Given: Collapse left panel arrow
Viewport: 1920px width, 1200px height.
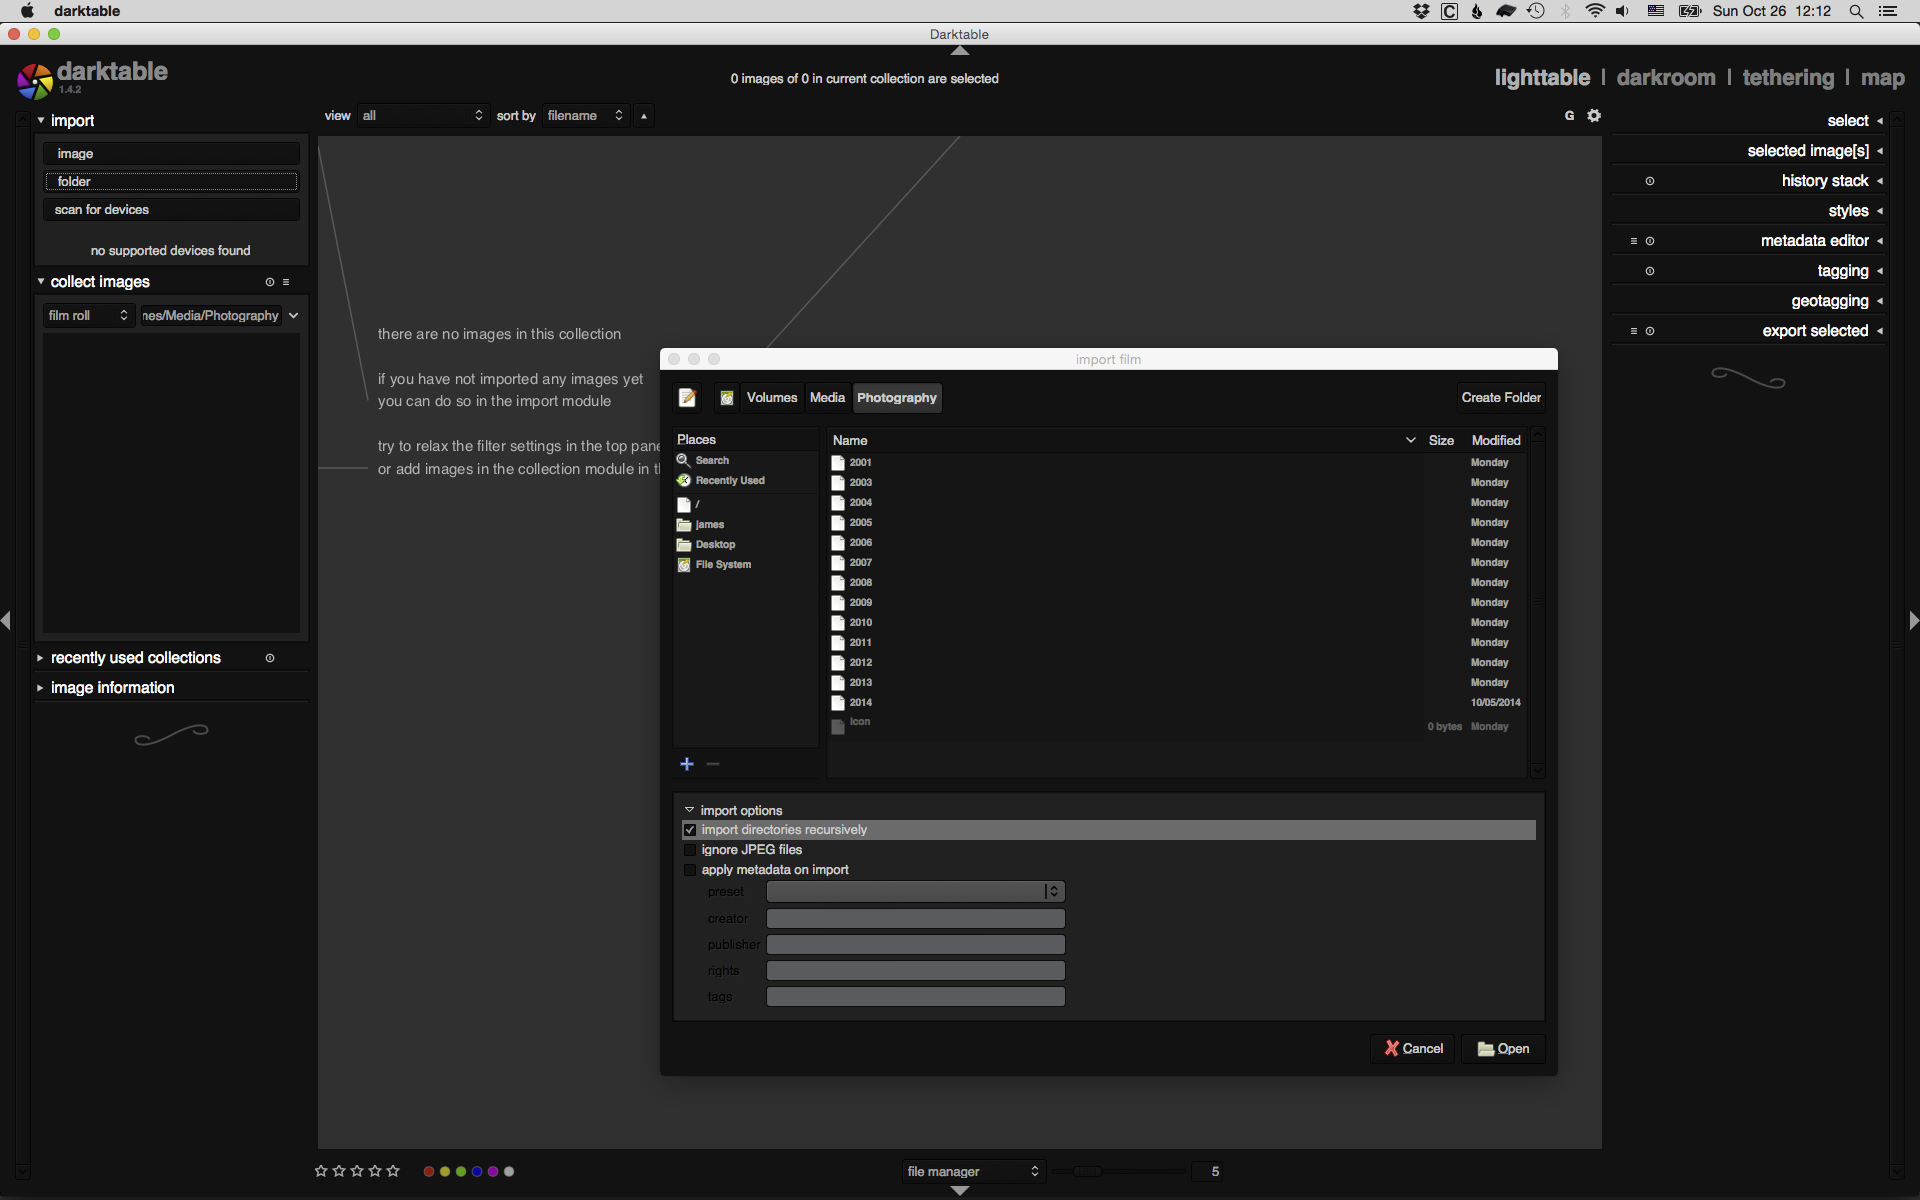Looking at the screenshot, I should pyautogui.click(x=6, y=620).
